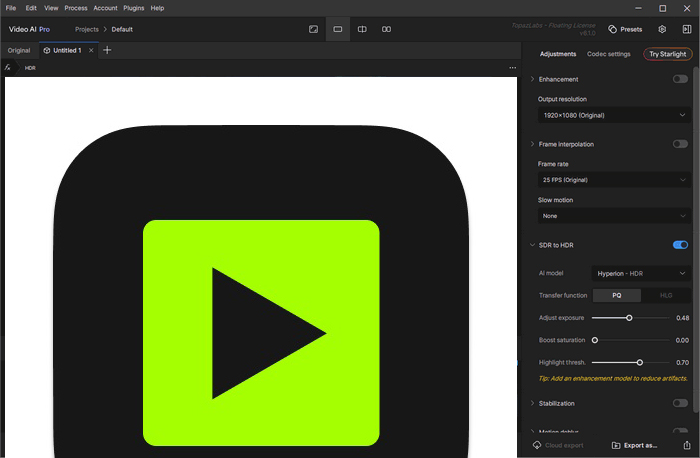Open the Help menu
Screen dimensions: 700x458
pyautogui.click(x=157, y=8)
